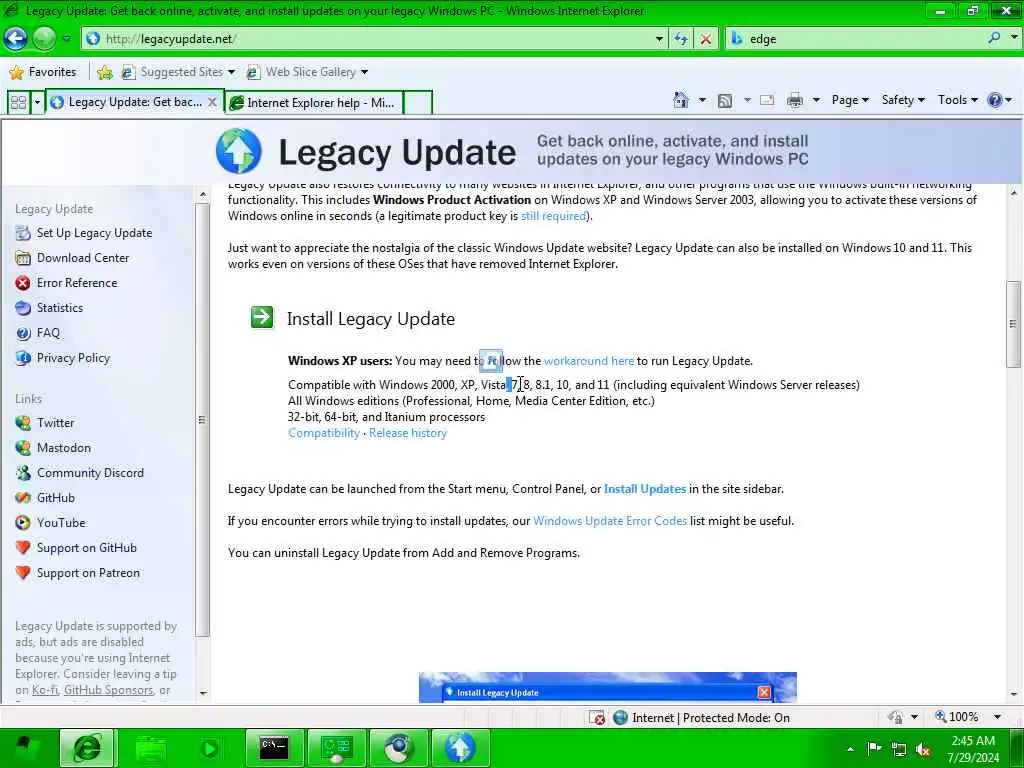Open the FAQ sidebar link
Screen dimensions: 1024x768
click(x=48, y=332)
